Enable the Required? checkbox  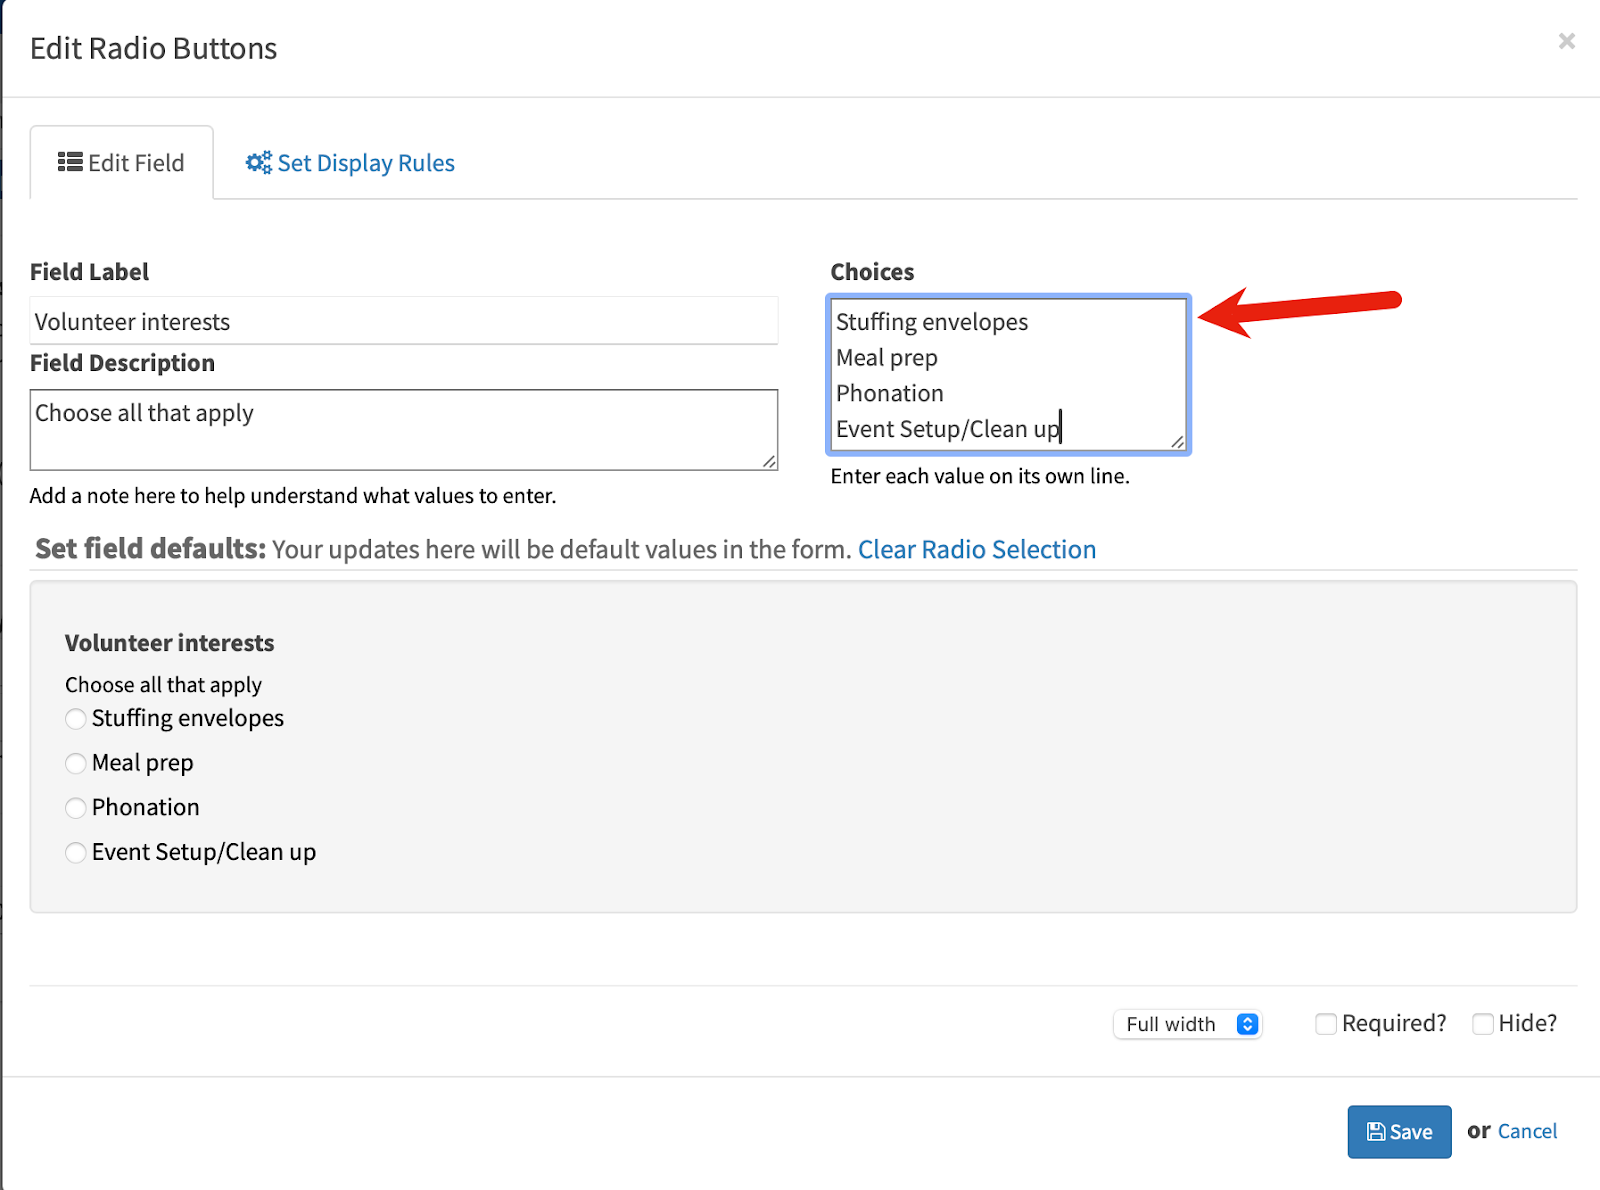[1326, 1024]
